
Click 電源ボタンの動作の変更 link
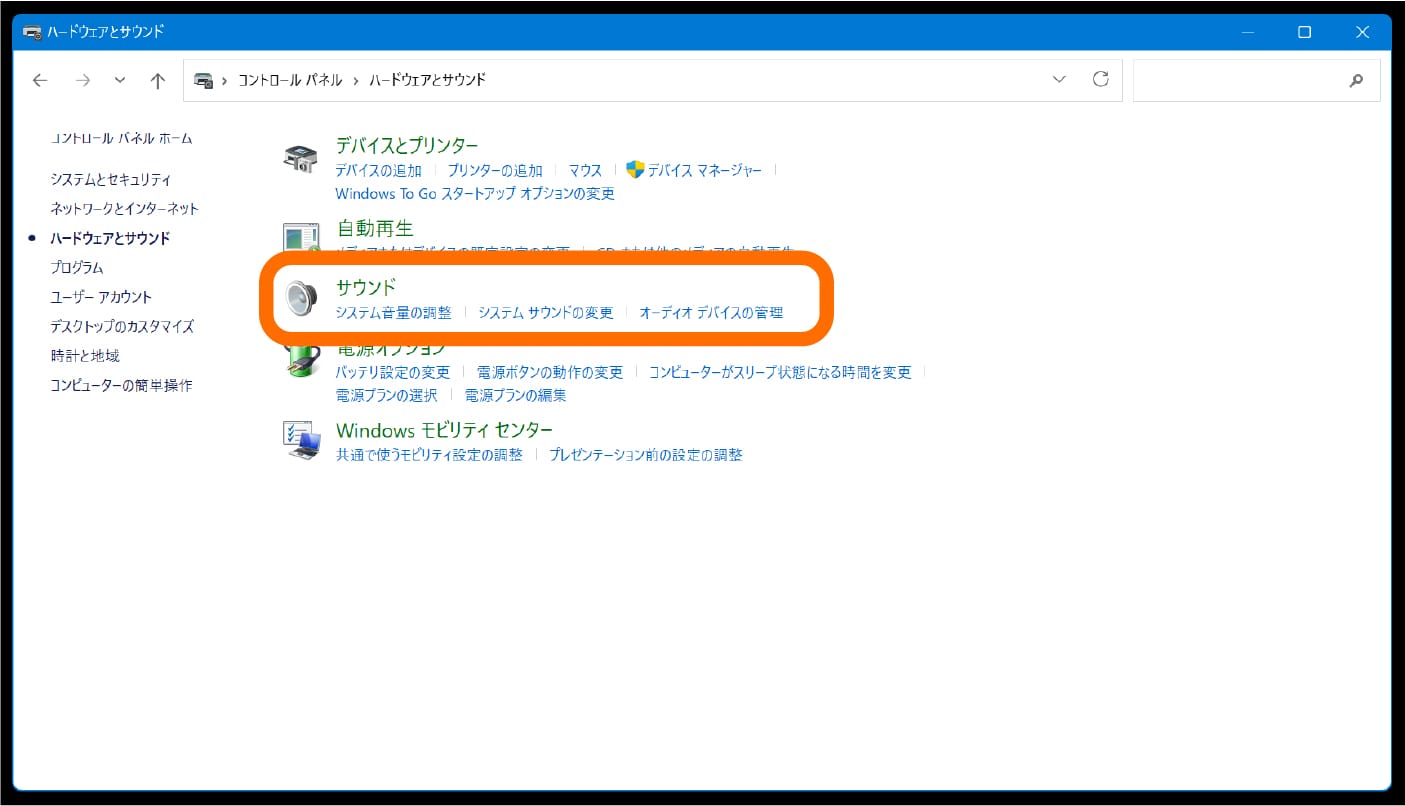[x=549, y=372]
